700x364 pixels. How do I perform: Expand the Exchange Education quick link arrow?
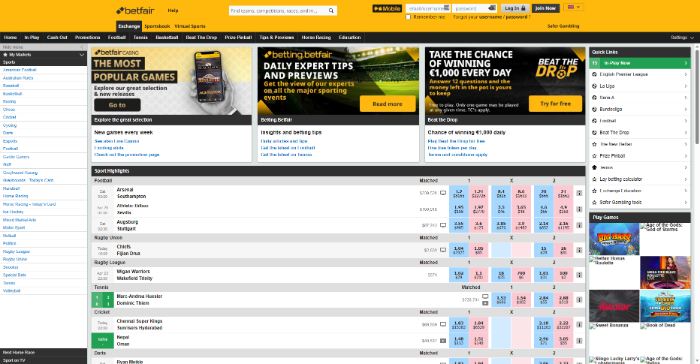click(686, 191)
